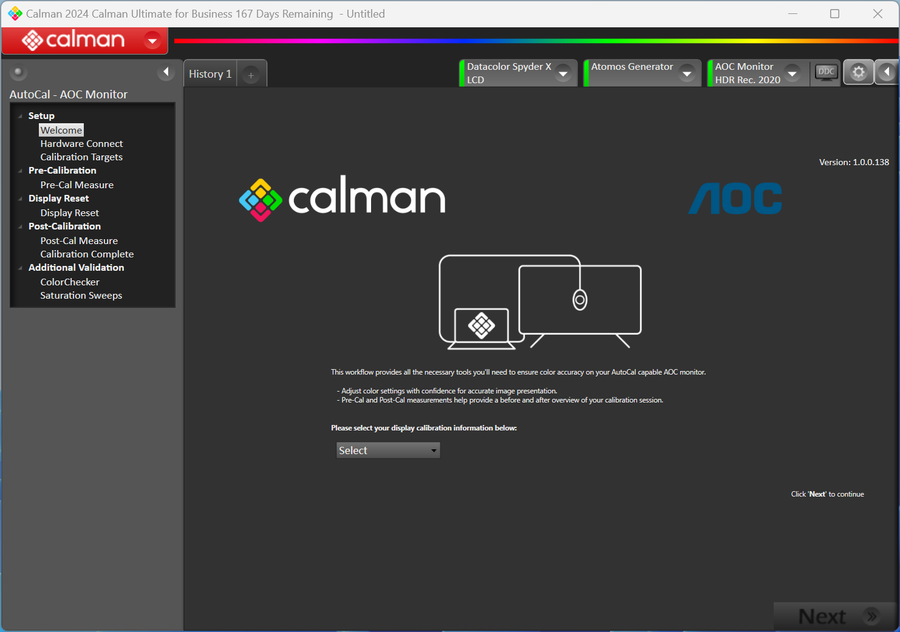Click the Calman dropdown arrow in red header
900x632 pixels.
point(152,41)
